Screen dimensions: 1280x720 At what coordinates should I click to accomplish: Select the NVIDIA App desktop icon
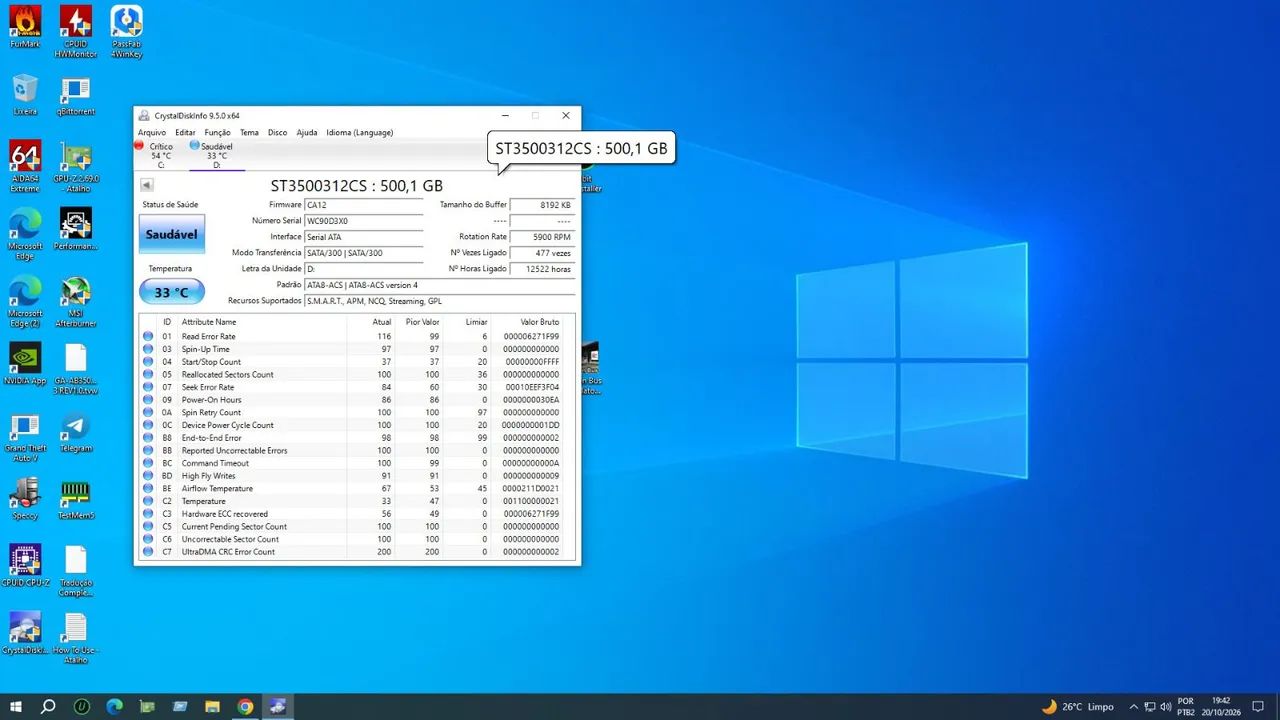coord(25,364)
